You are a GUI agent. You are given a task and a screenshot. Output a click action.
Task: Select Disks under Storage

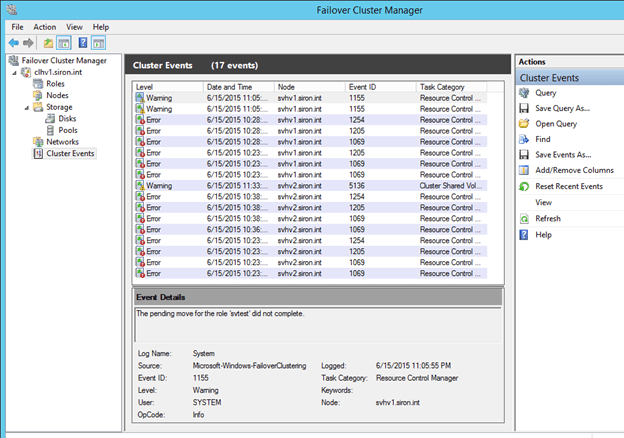(68, 118)
